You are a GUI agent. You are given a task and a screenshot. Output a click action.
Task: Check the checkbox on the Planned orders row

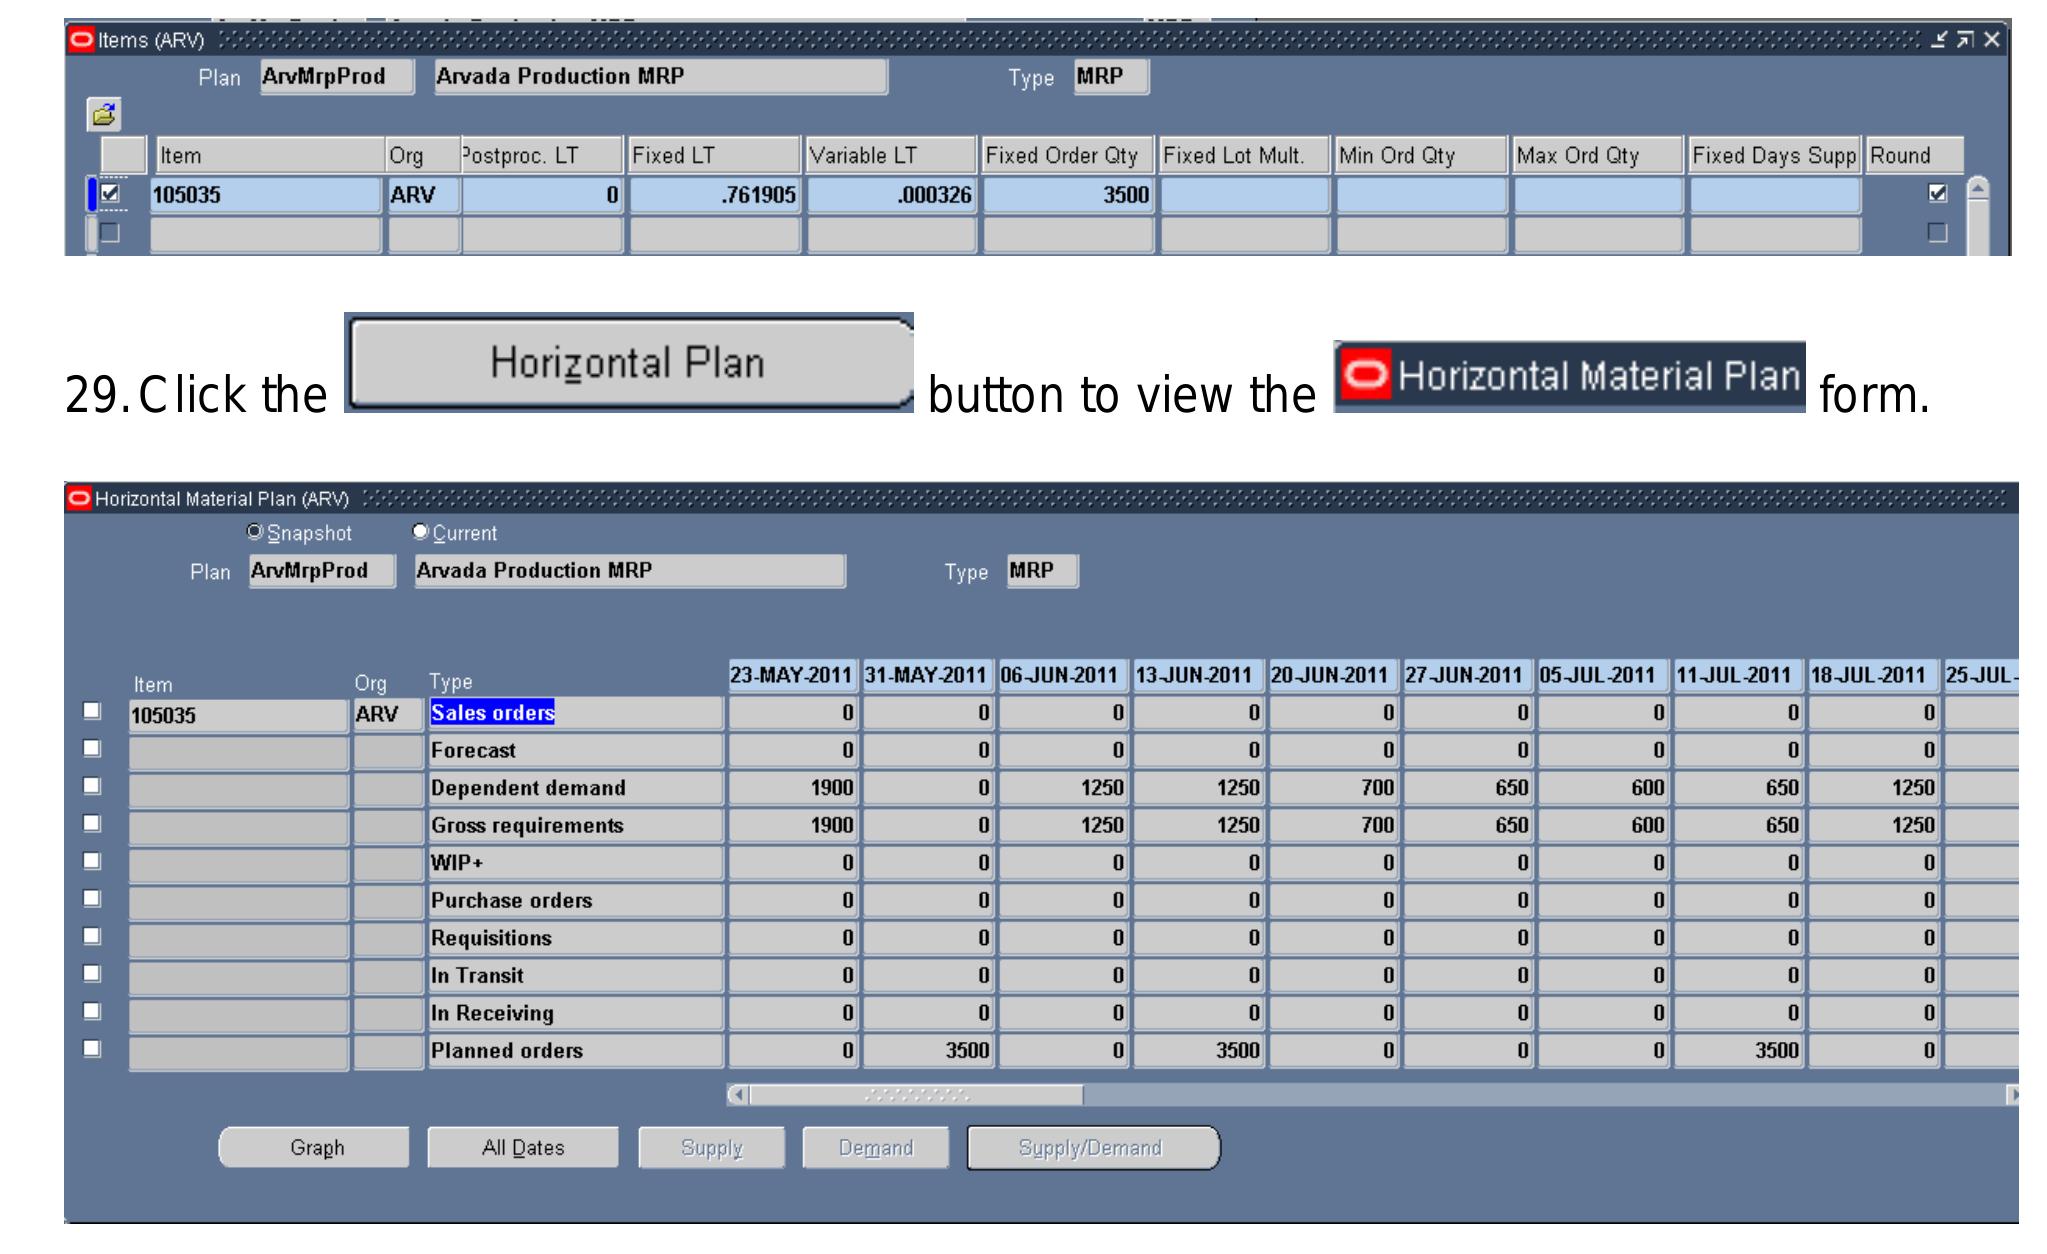click(x=91, y=1049)
